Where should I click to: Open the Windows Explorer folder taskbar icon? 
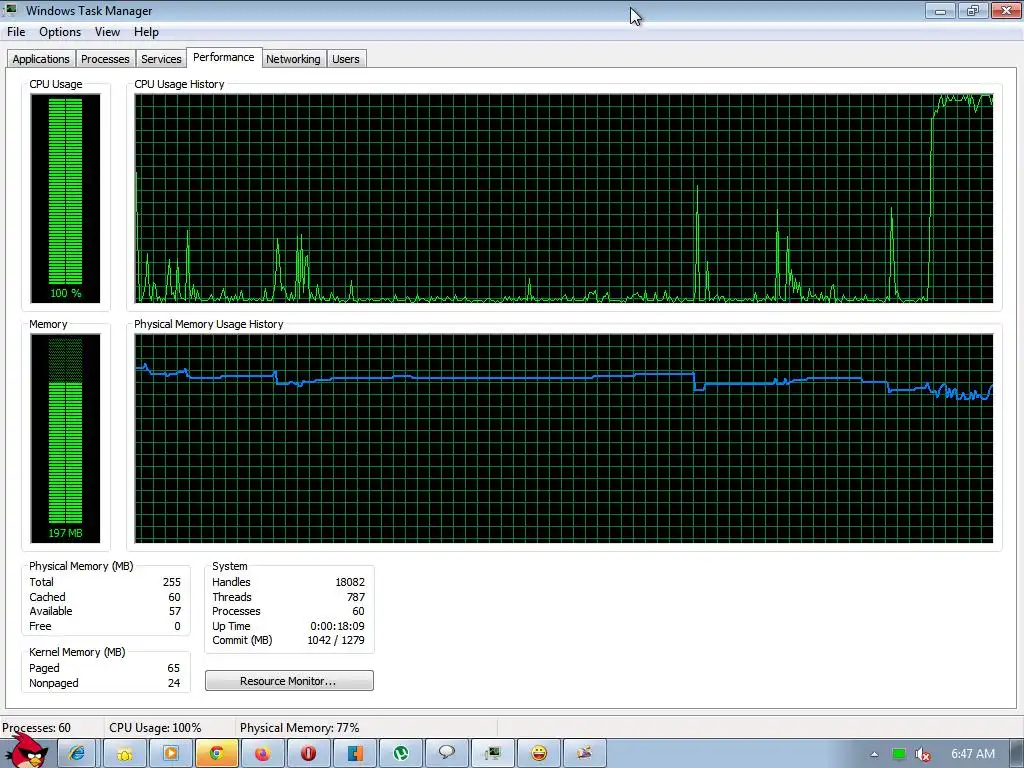point(124,754)
